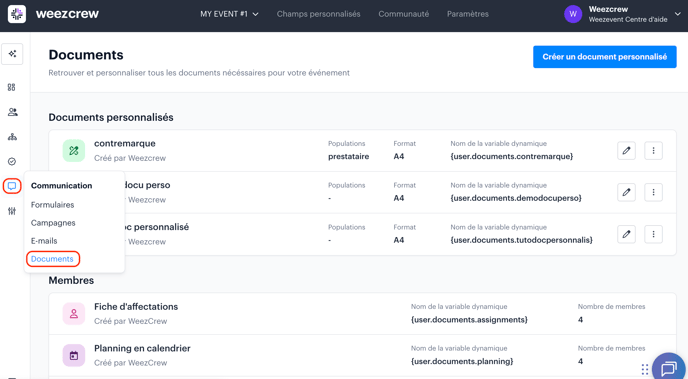Open the Documents link in Communication menu

click(53, 259)
